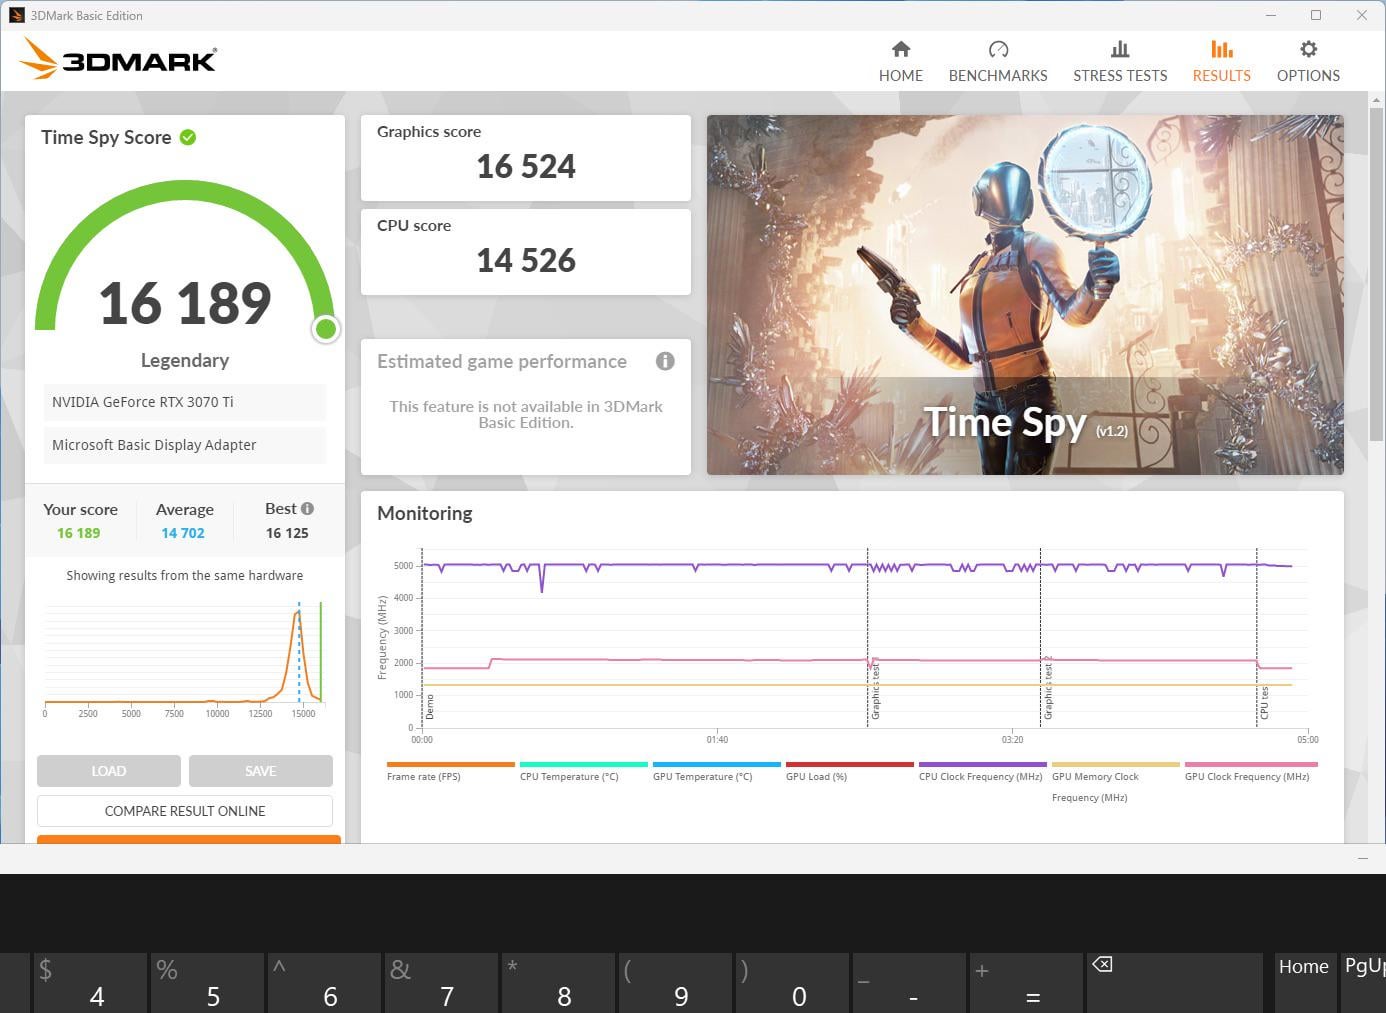Click the teal CPU Temperature color bar

(584, 764)
